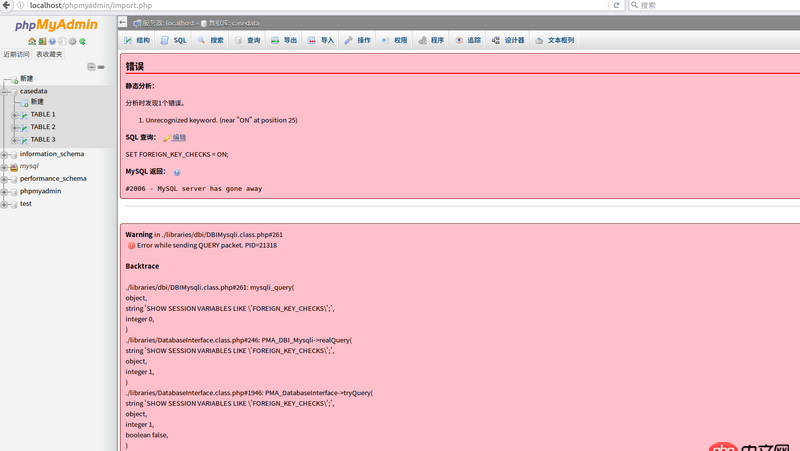Open the MySQL documentation page icon
800x451 pixels.
pyautogui.click(x=62, y=41)
